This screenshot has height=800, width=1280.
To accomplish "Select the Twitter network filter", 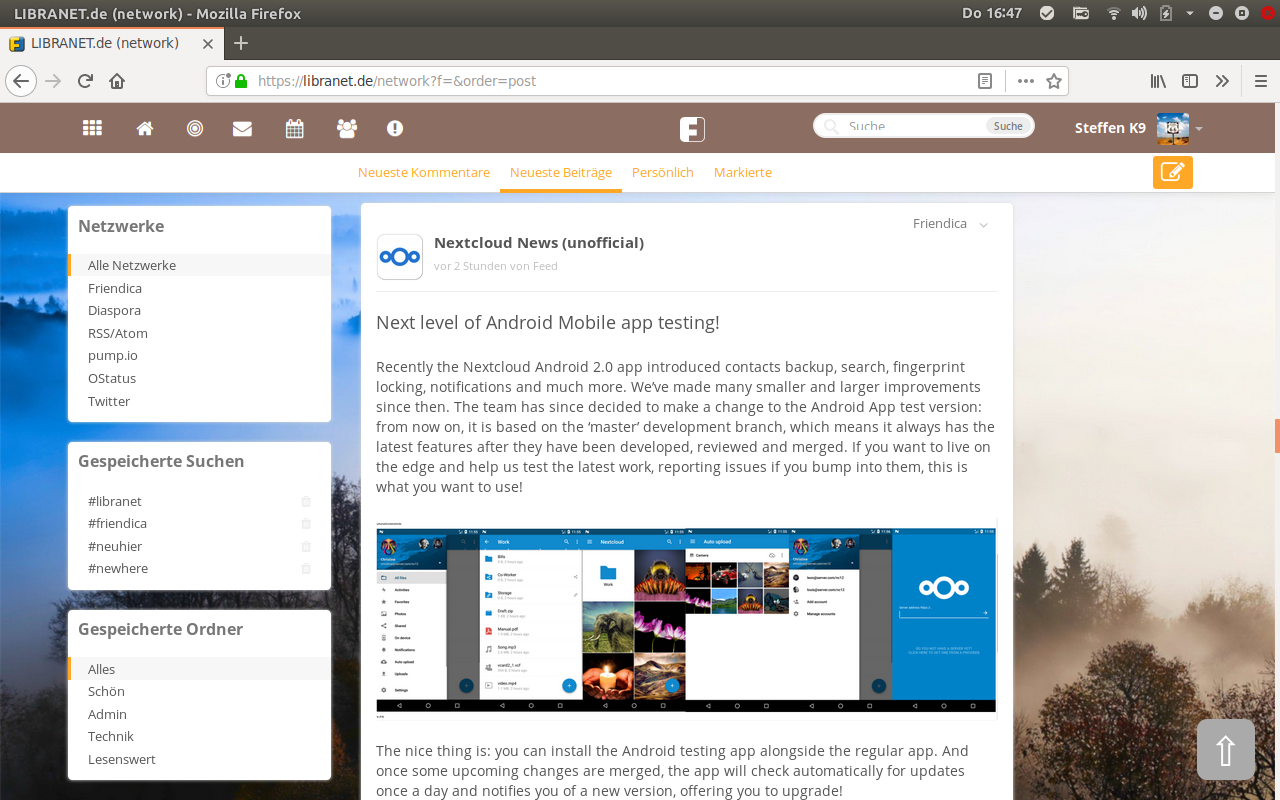I will [109, 401].
